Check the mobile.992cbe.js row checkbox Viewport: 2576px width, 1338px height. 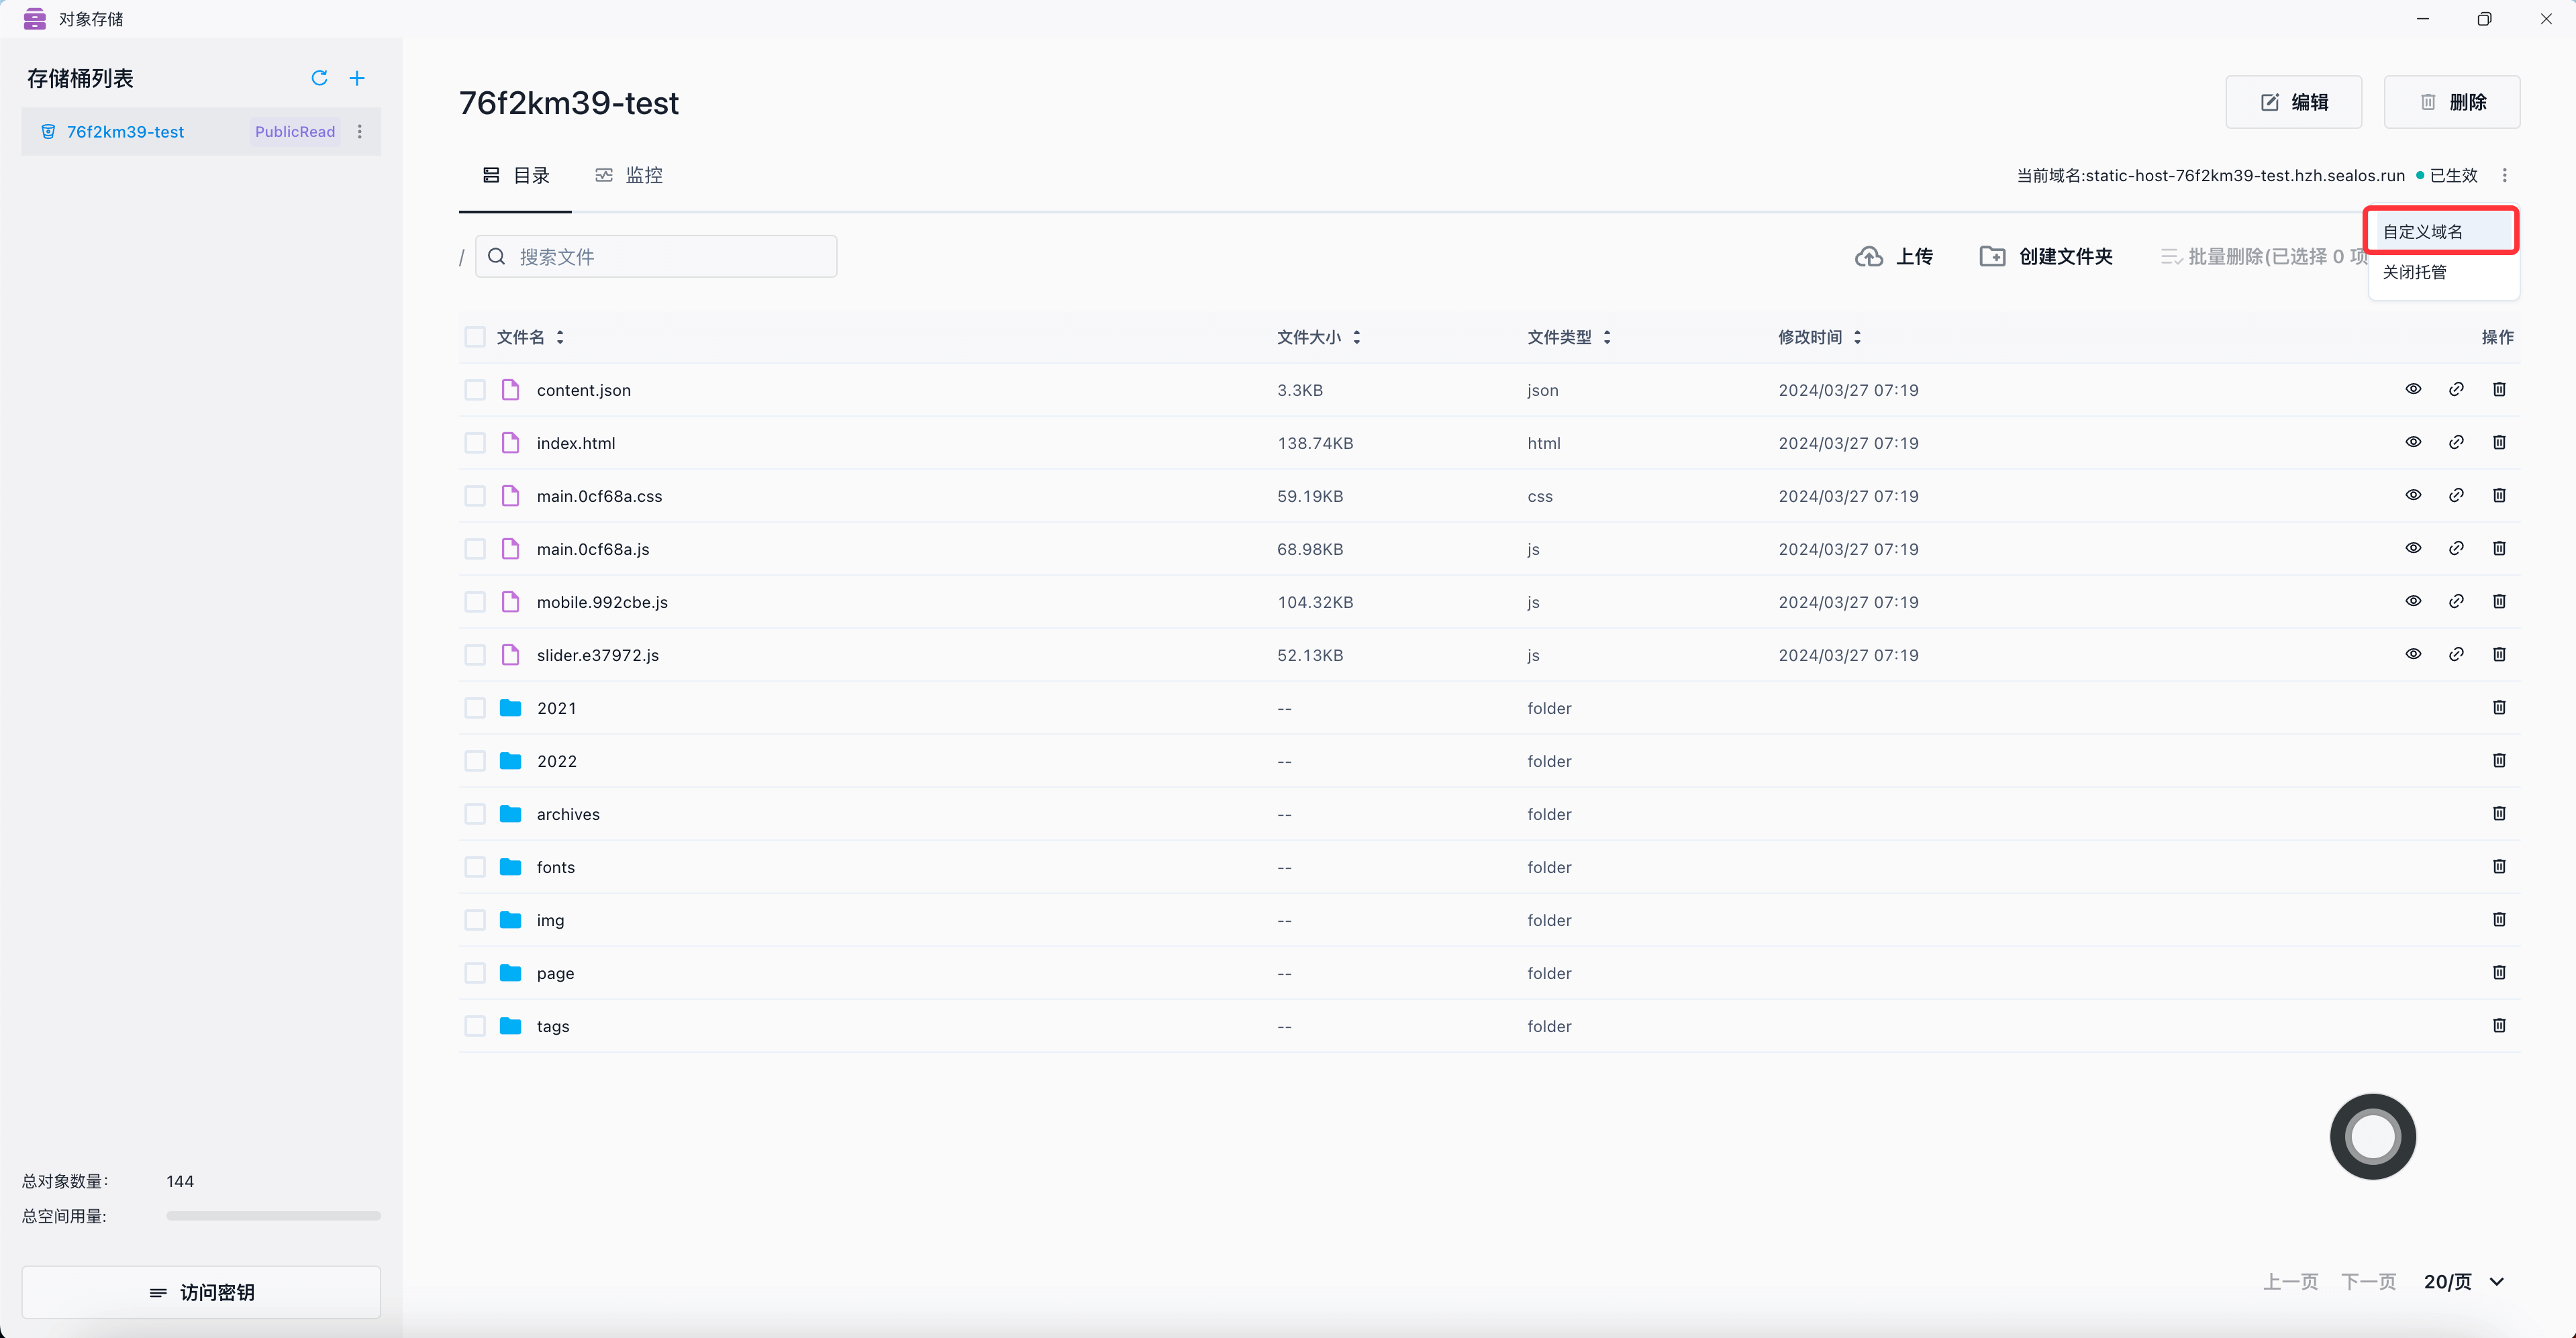pyautogui.click(x=475, y=602)
